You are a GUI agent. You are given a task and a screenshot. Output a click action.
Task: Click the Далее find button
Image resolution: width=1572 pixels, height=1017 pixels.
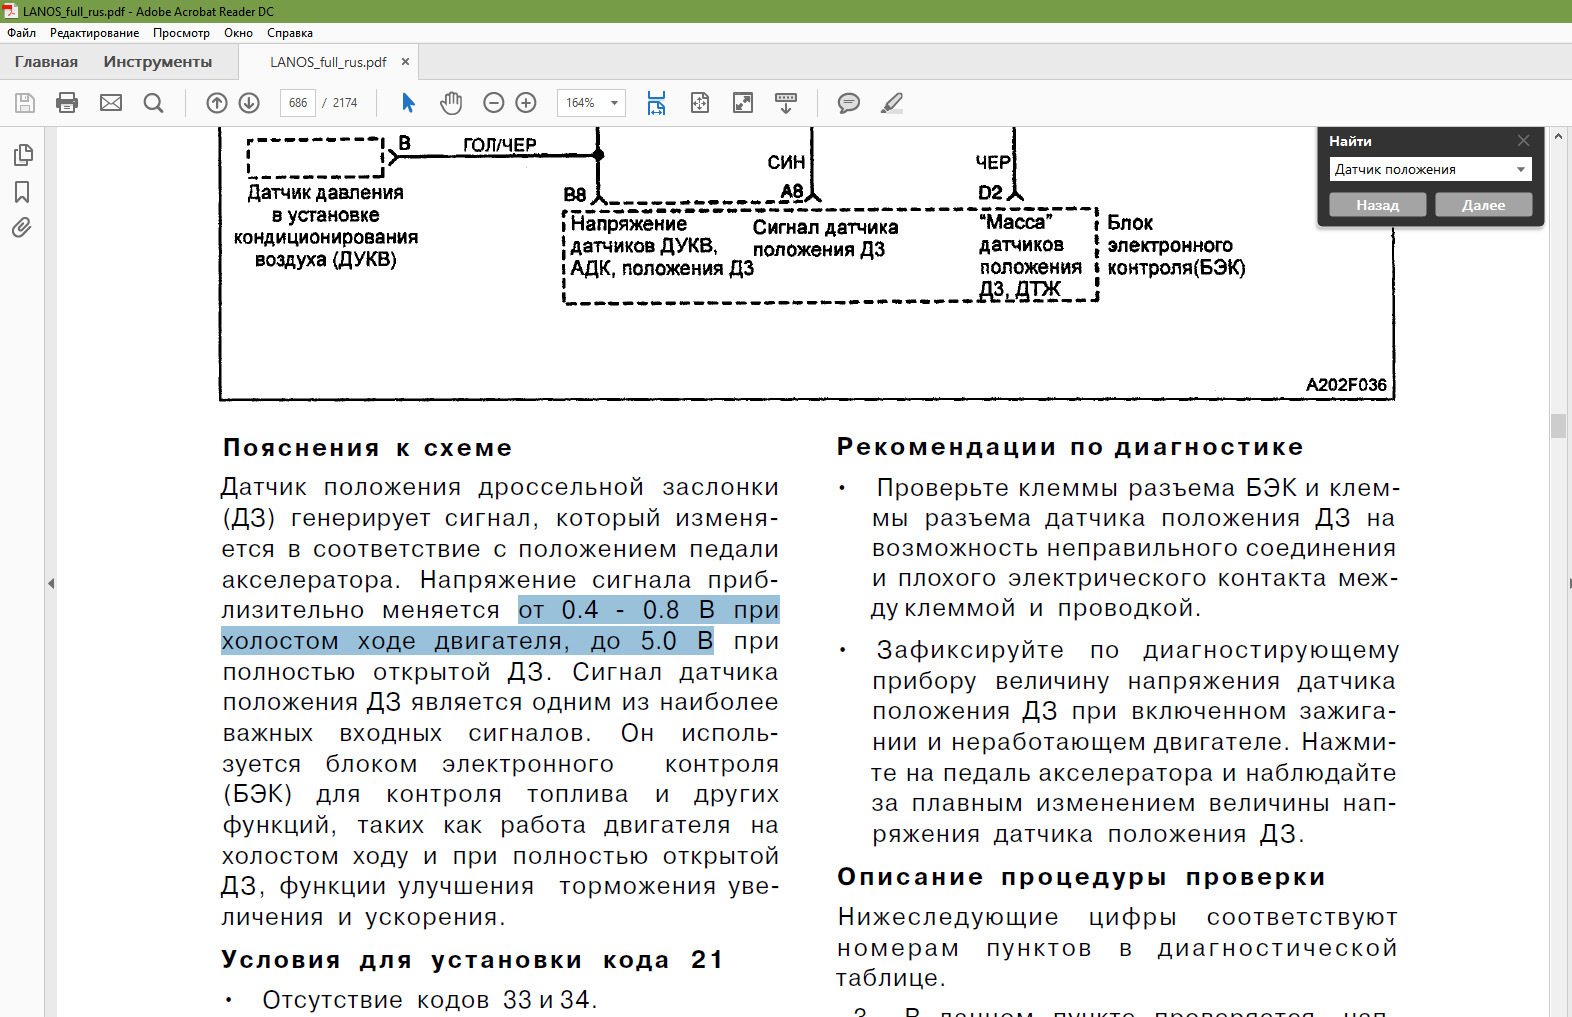1484,205
